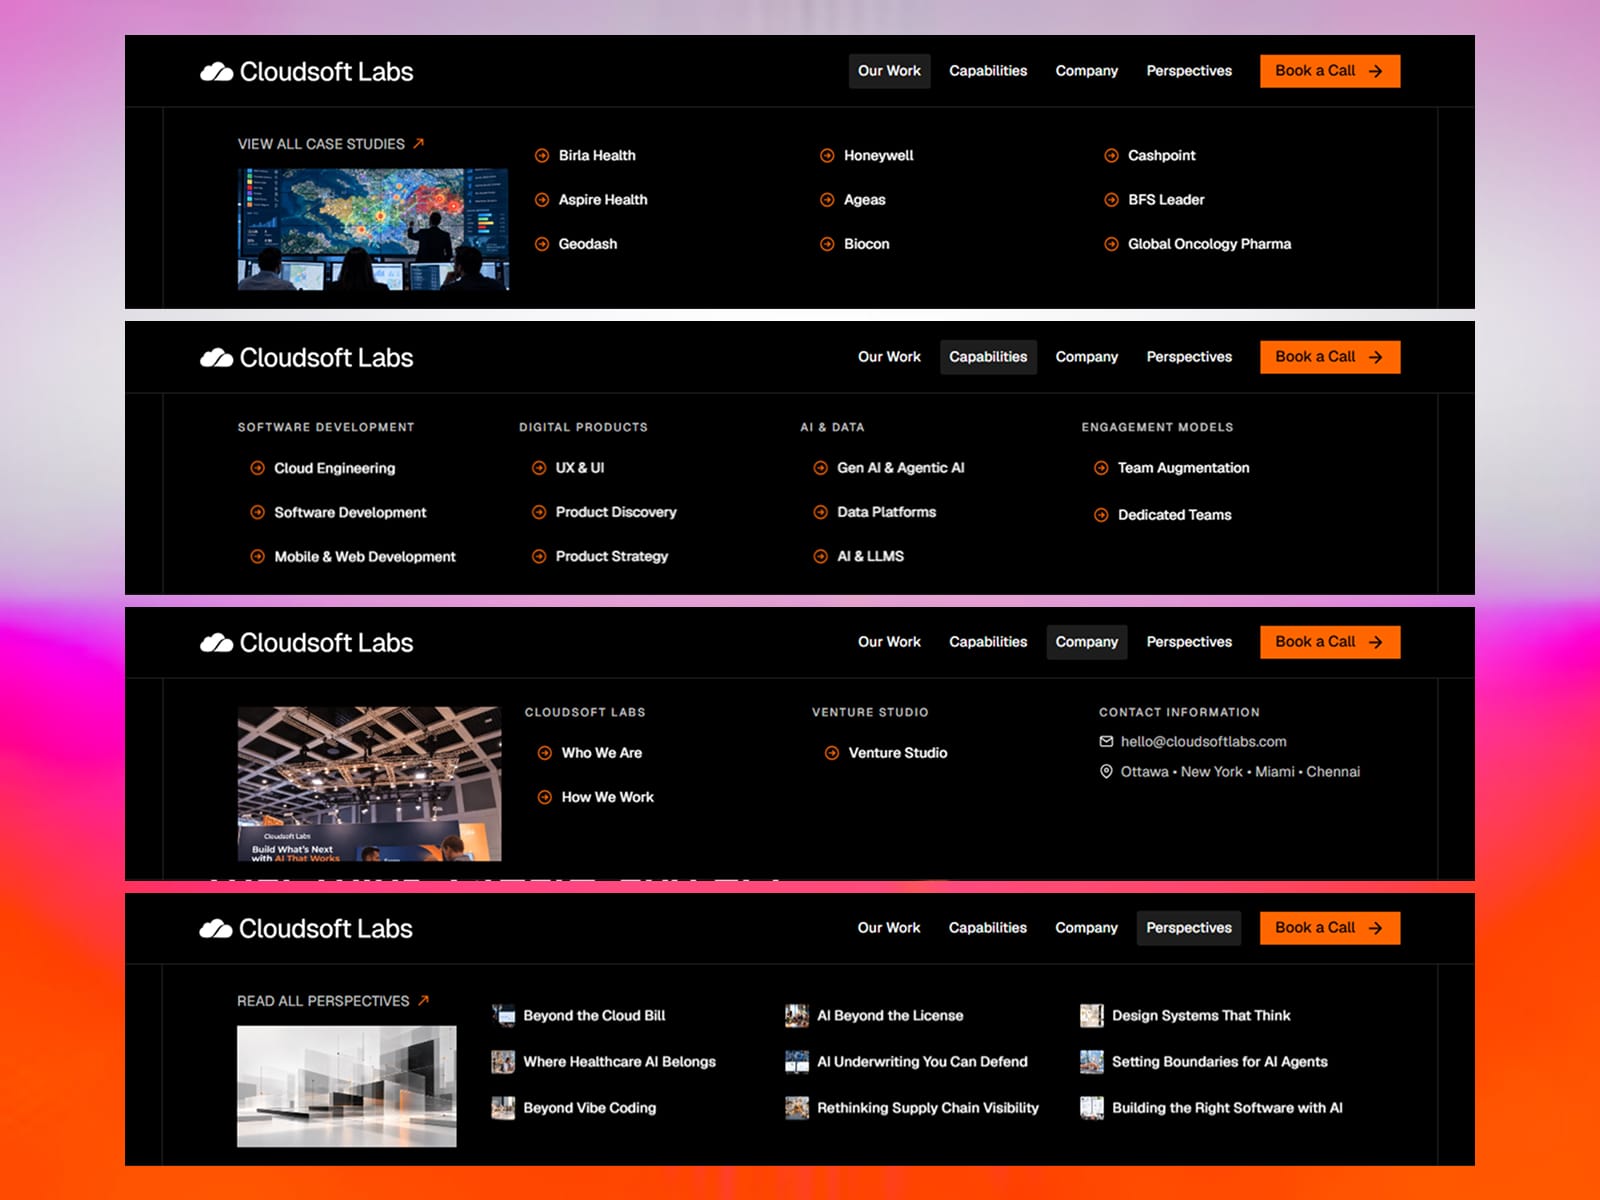Open Global Oncology Pharma case study
The width and height of the screenshot is (1600, 1200).
pos(1209,244)
